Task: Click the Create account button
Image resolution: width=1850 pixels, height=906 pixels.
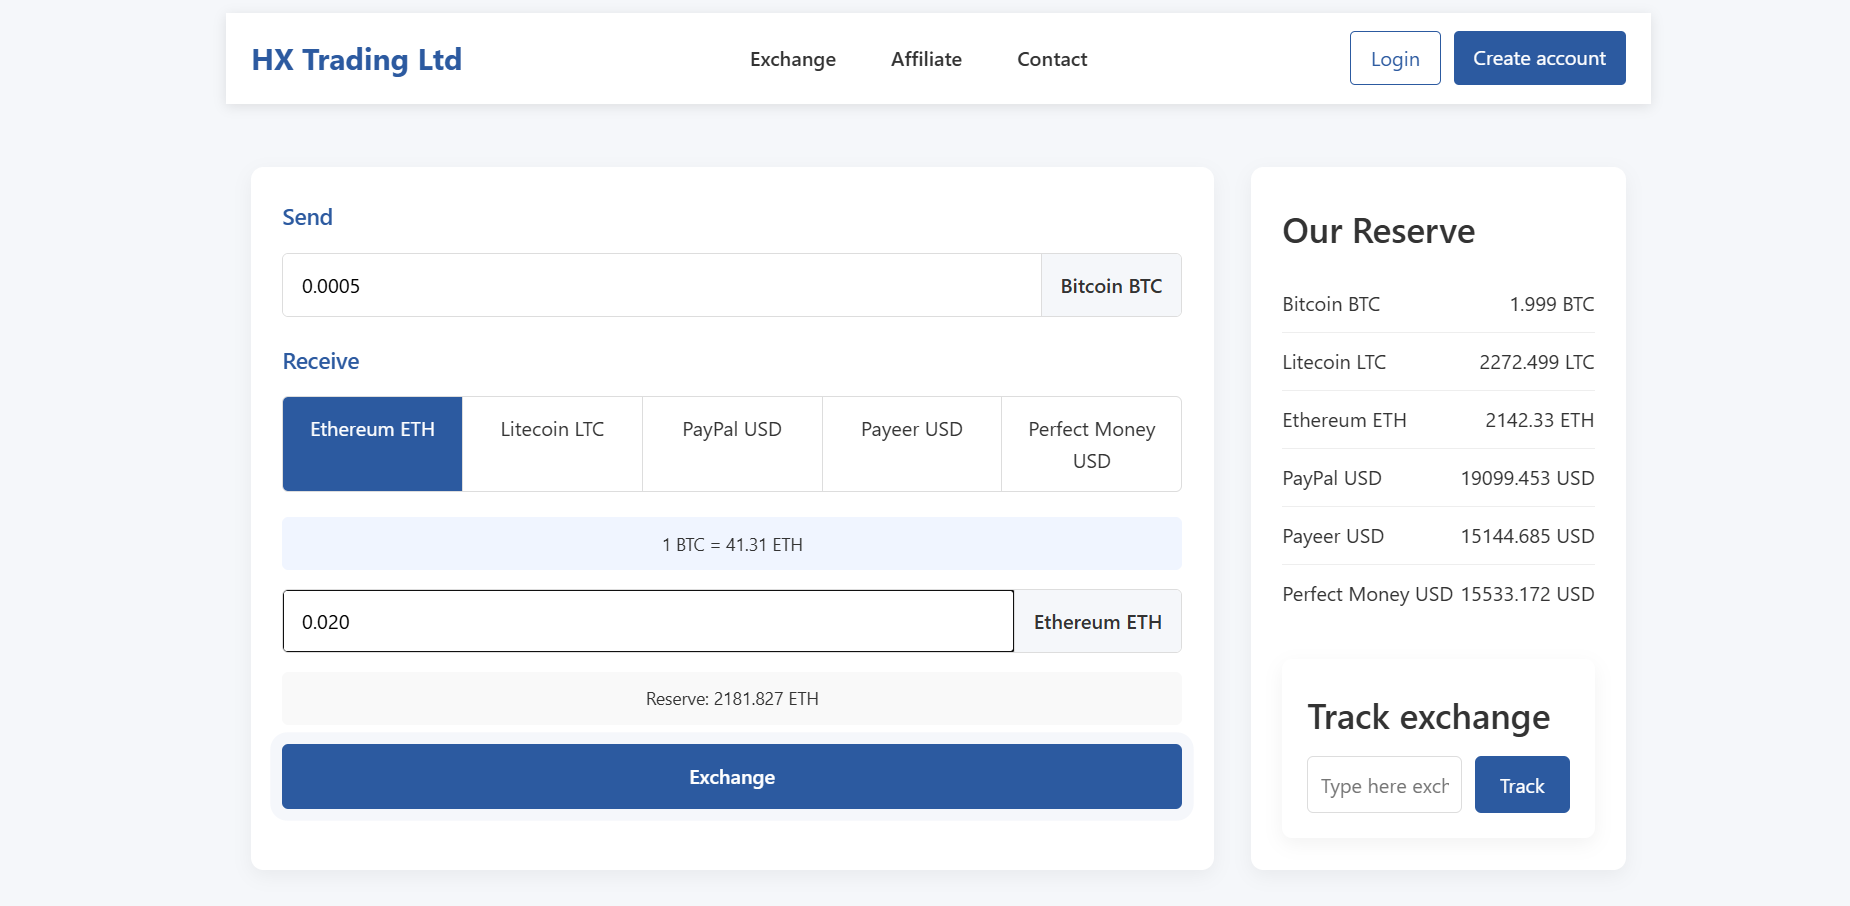Action: 1539,58
